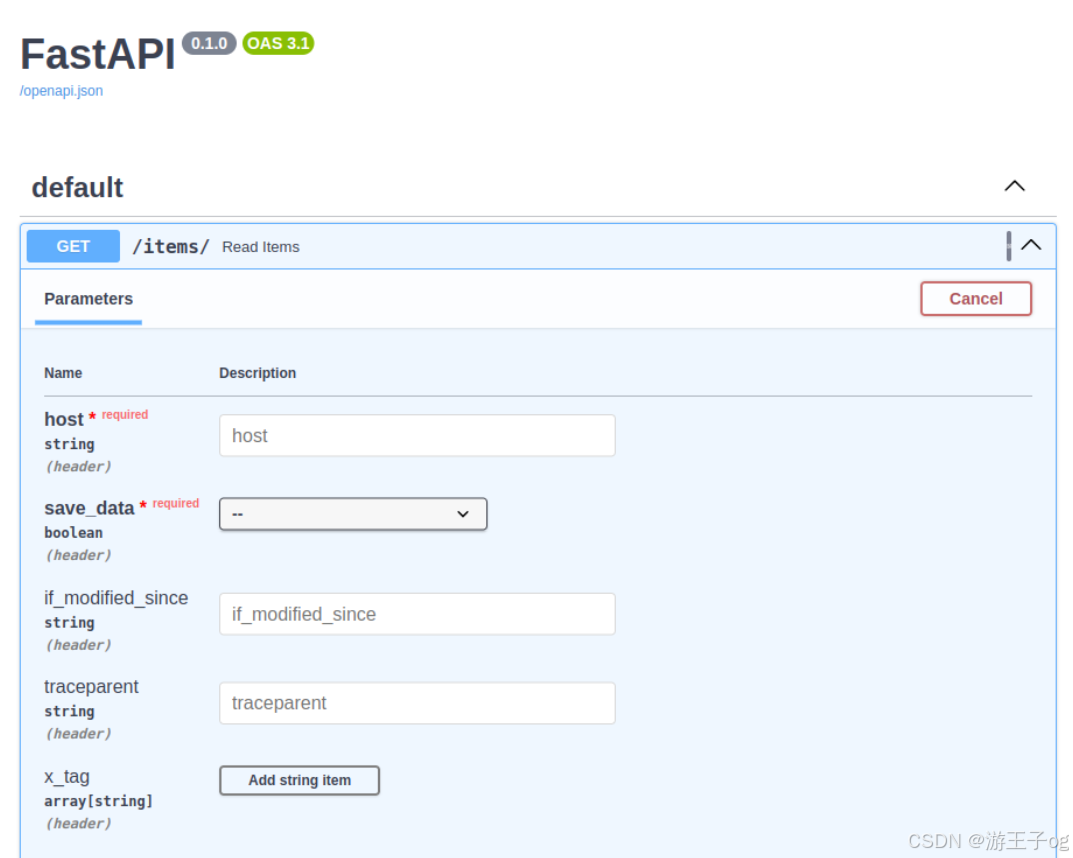
Task: Click the CSDN watermark text
Action: point(985,841)
